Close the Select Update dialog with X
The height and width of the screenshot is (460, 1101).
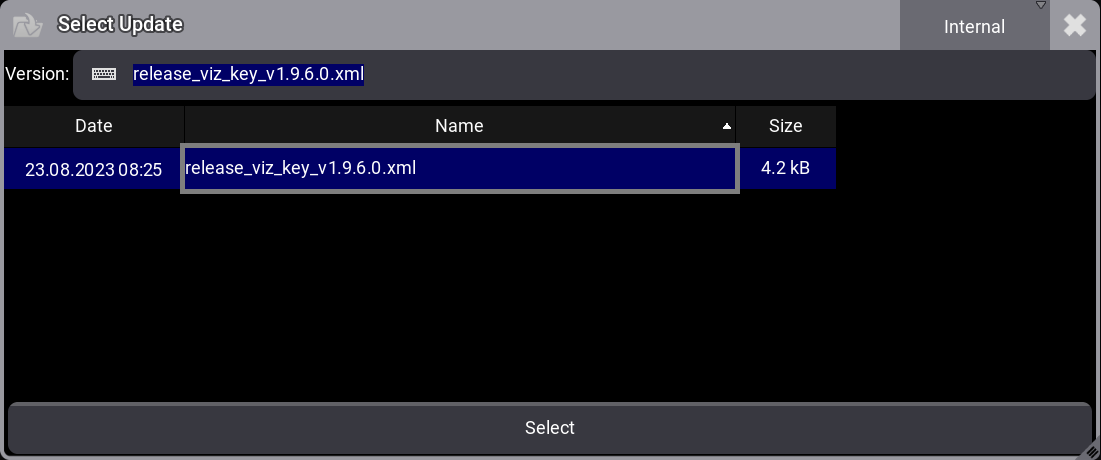(1075, 26)
